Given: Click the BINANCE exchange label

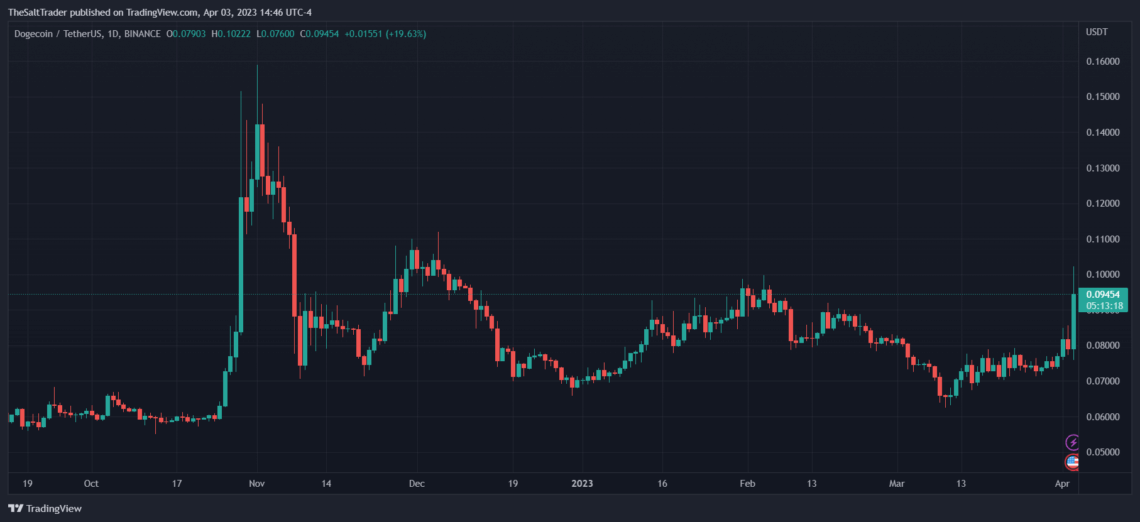Looking at the screenshot, I should click(x=142, y=33).
